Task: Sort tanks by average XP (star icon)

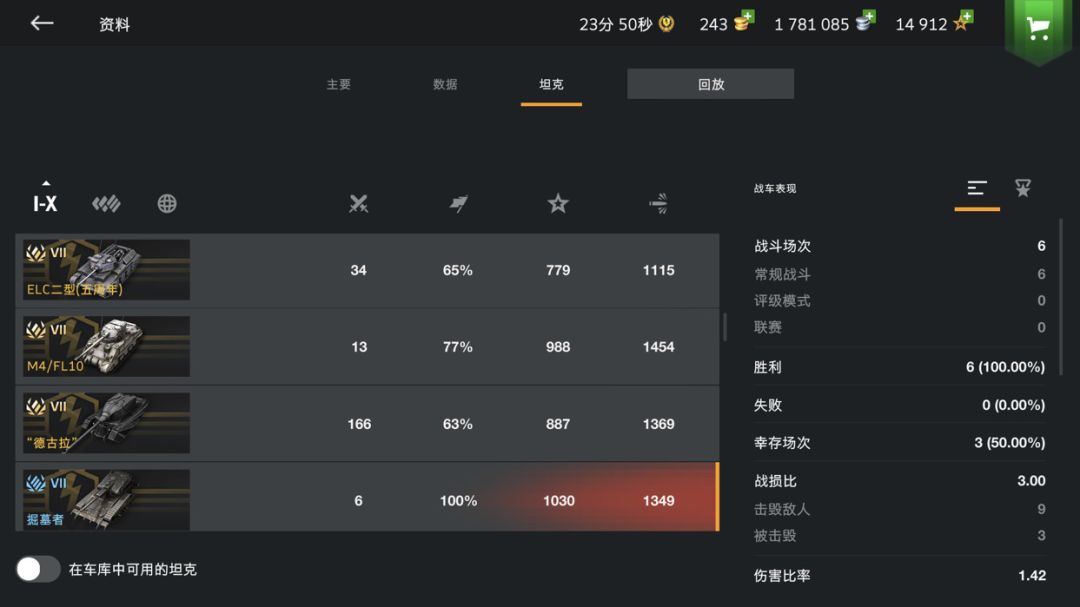Action: click(558, 204)
